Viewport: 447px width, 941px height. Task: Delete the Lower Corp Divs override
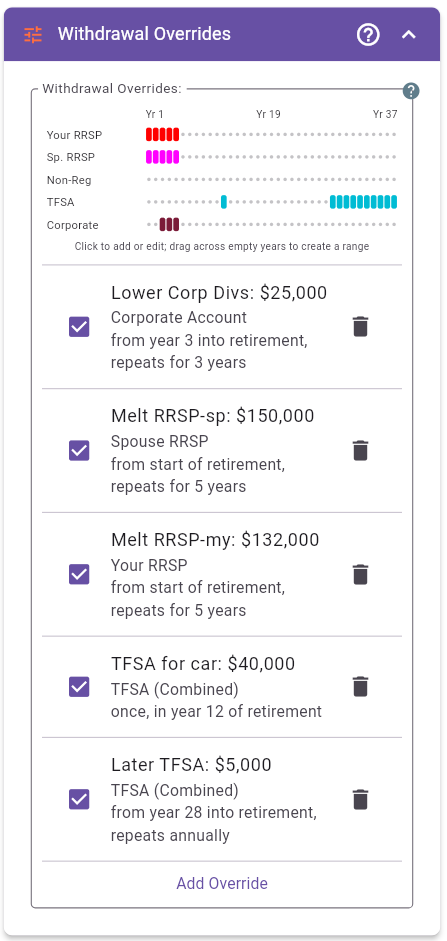[360, 327]
